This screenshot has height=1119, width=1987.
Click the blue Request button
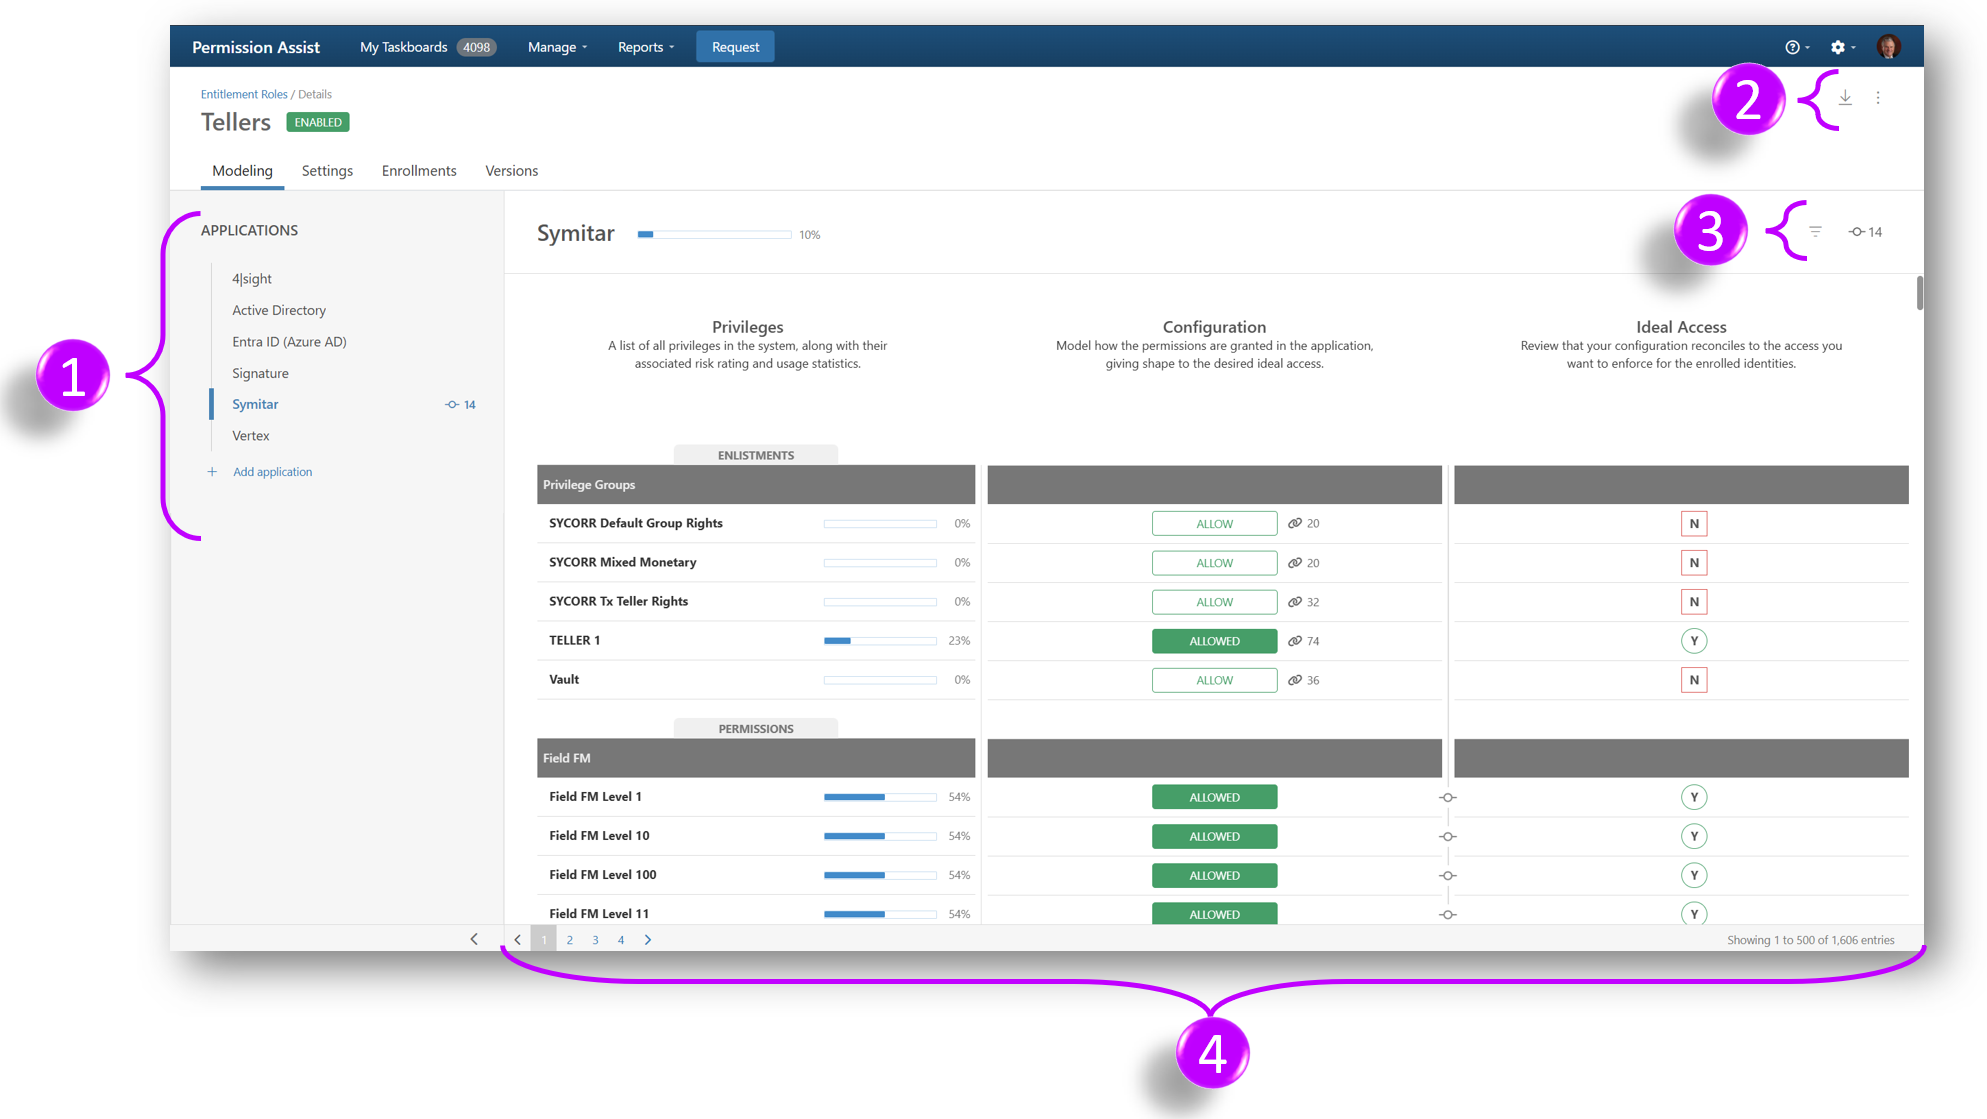coord(735,47)
